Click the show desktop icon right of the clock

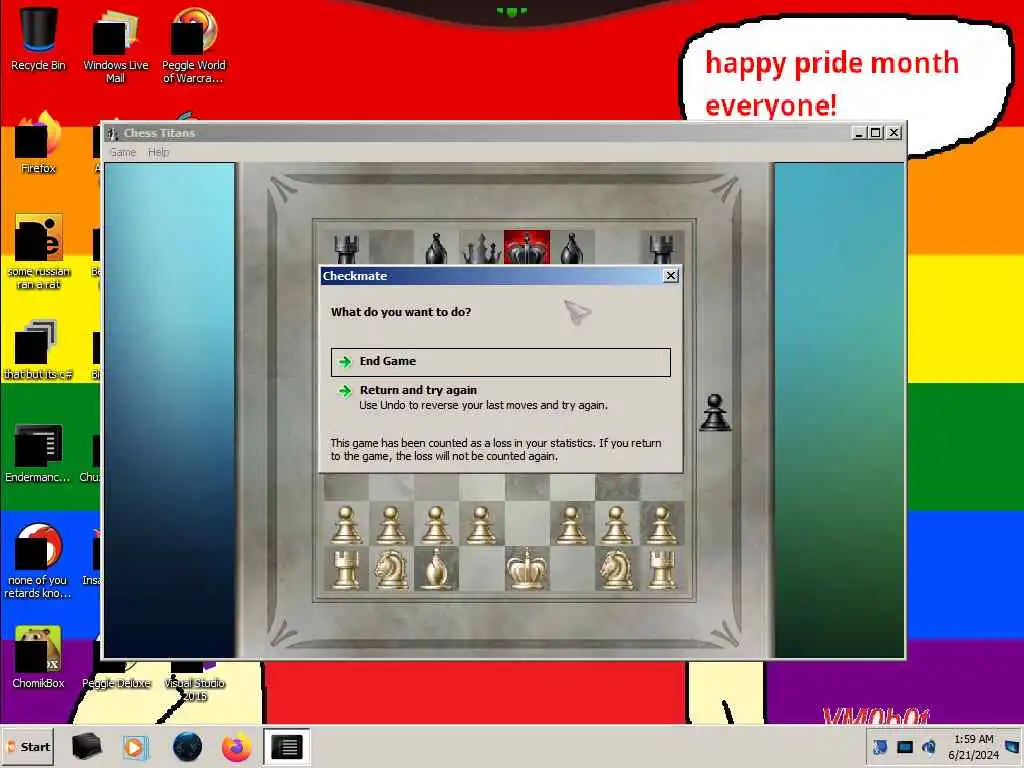1012,747
